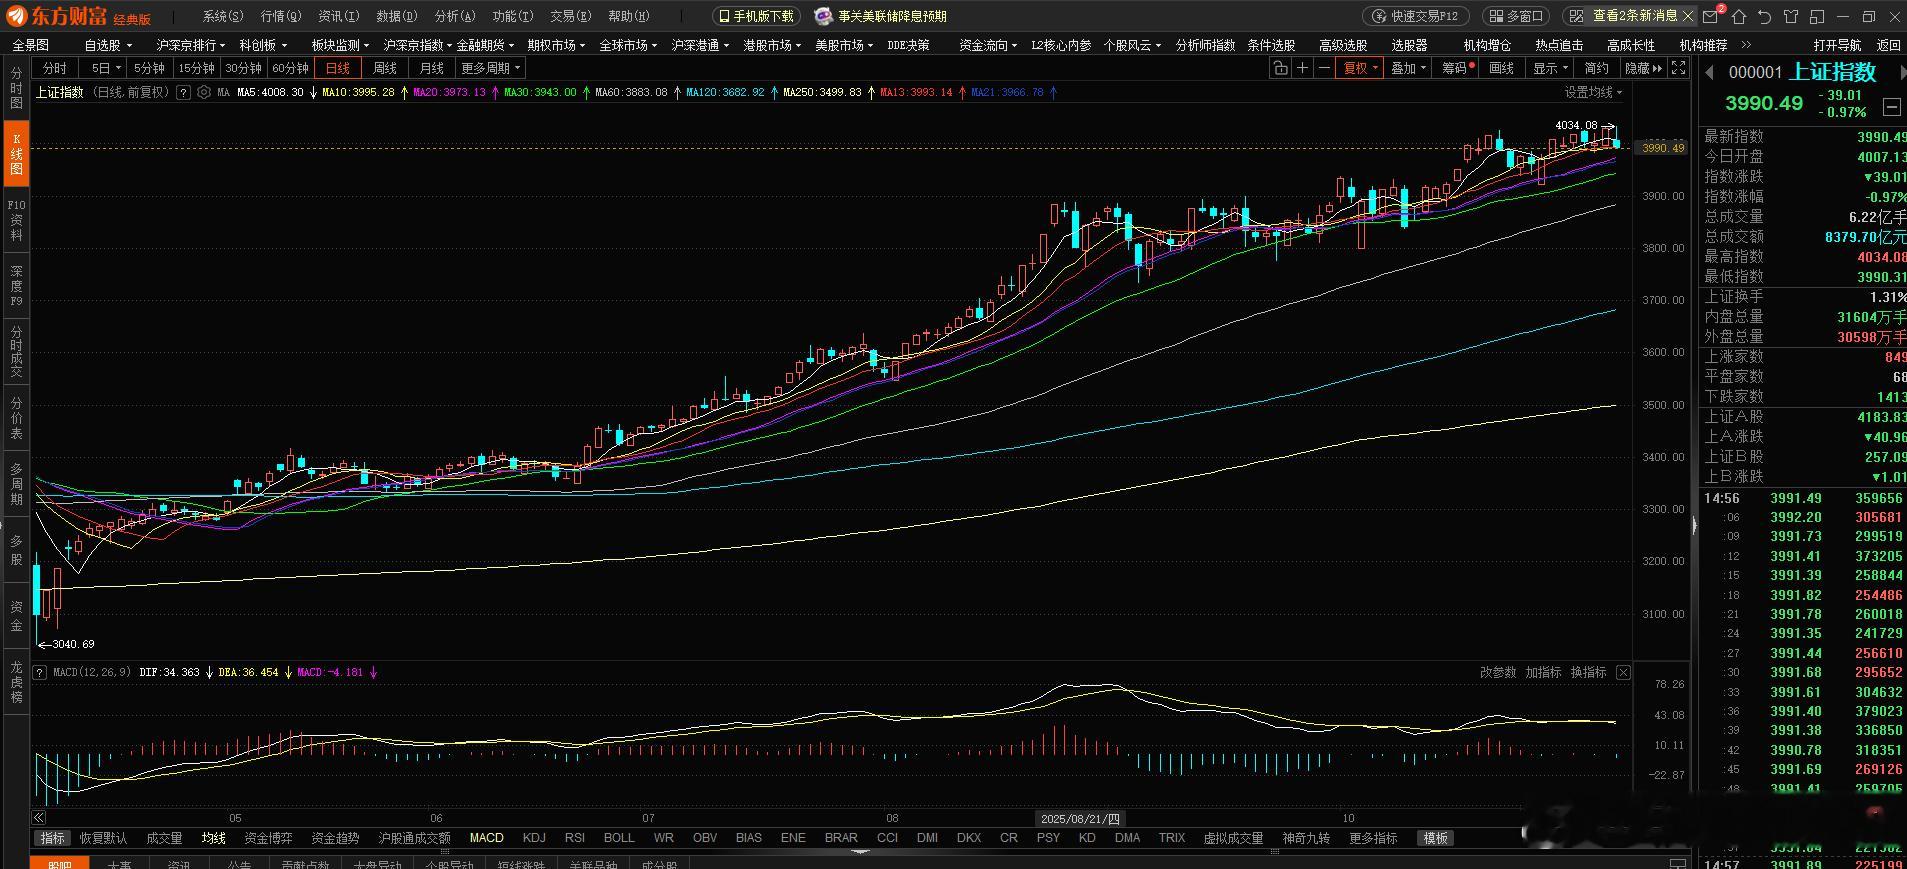Close the MACD indicator panel
This screenshot has width=1907, height=869.
(1623, 672)
